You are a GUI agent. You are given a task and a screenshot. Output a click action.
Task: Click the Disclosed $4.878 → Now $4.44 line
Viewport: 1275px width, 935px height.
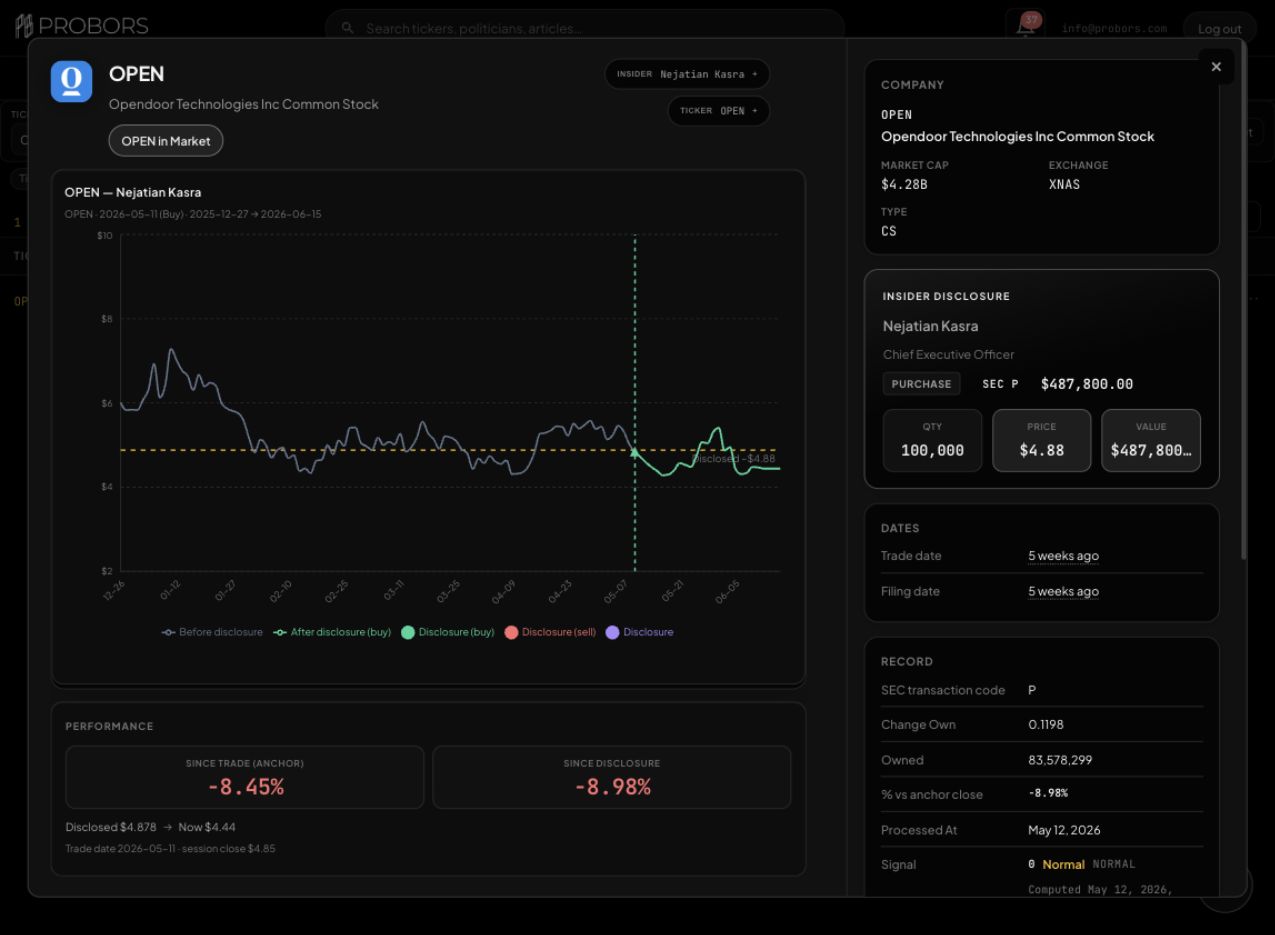(151, 827)
